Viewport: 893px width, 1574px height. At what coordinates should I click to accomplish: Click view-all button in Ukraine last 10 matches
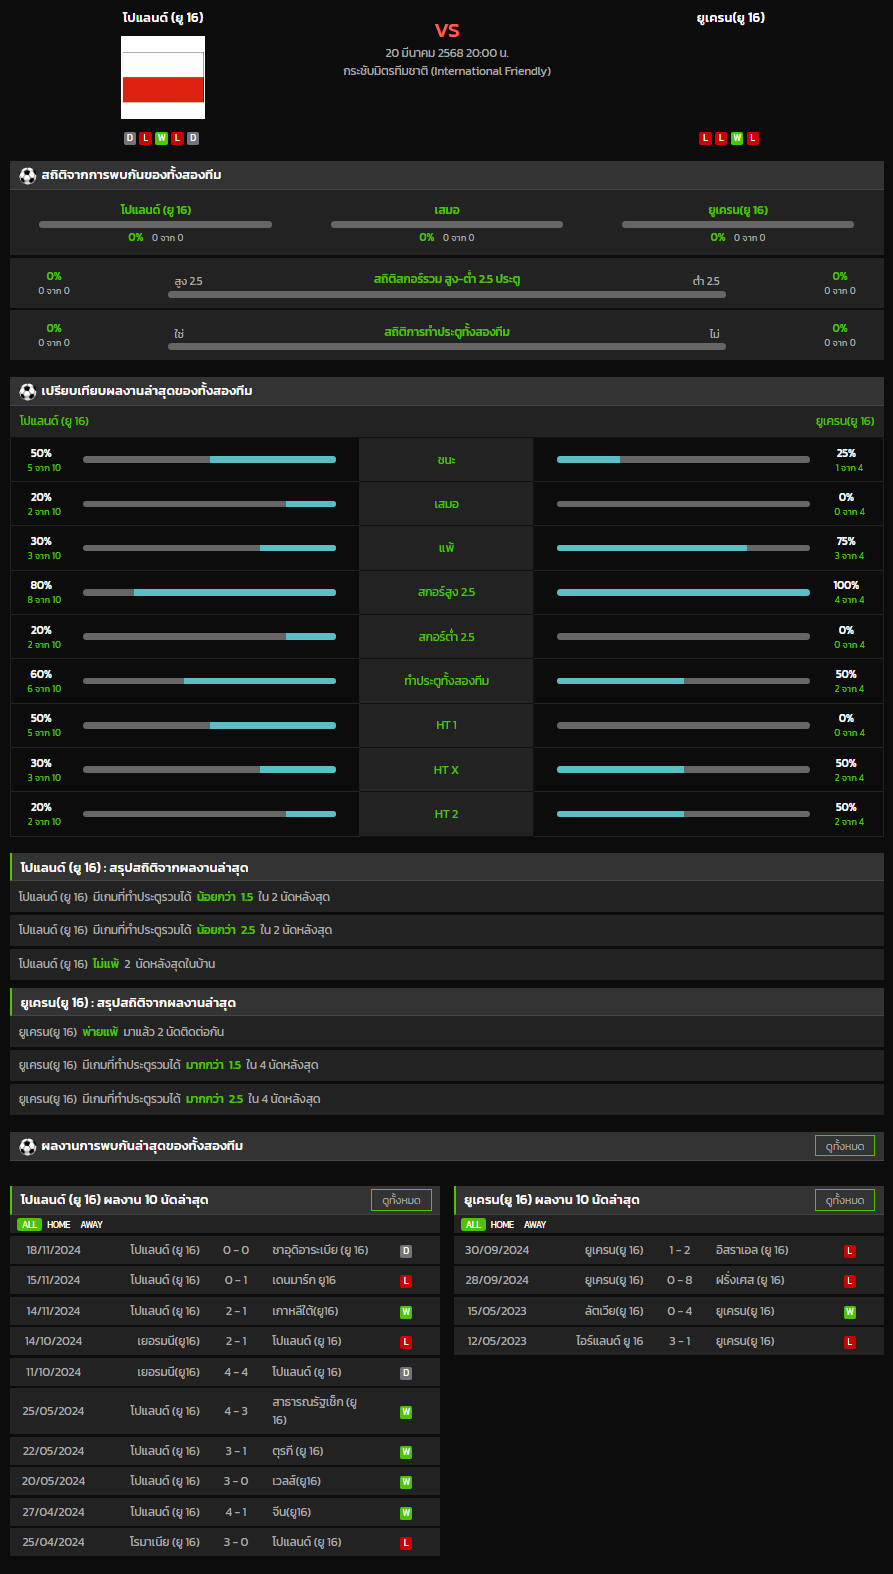point(845,1200)
